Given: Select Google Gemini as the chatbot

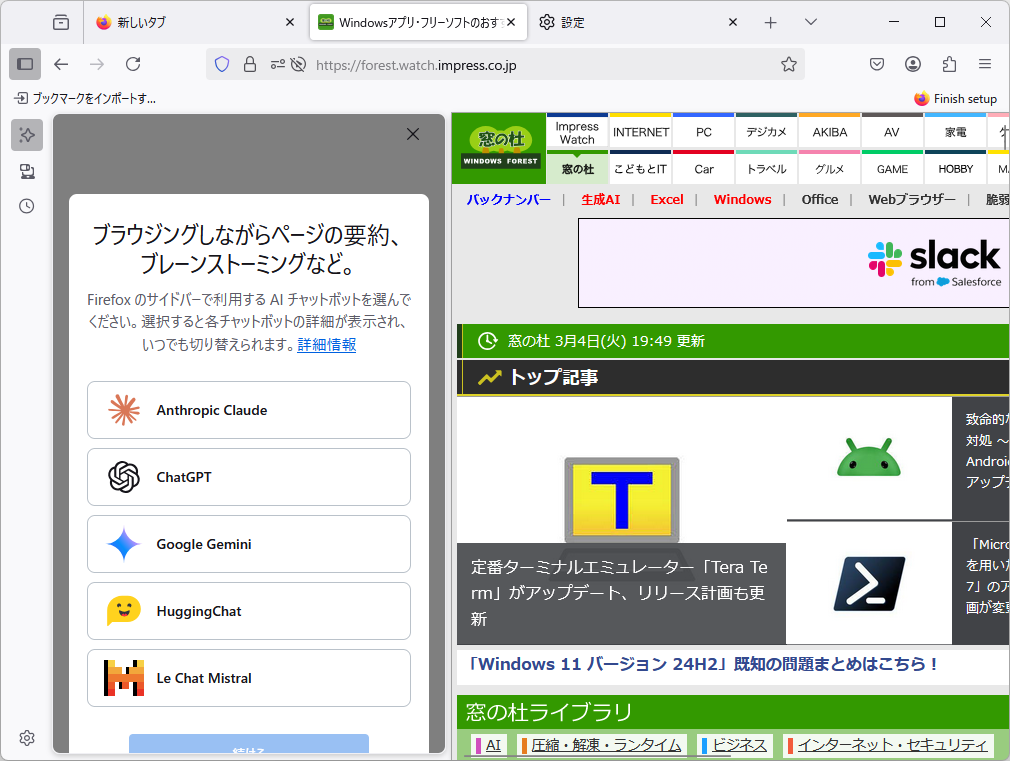Looking at the screenshot, I should [248, 544].
